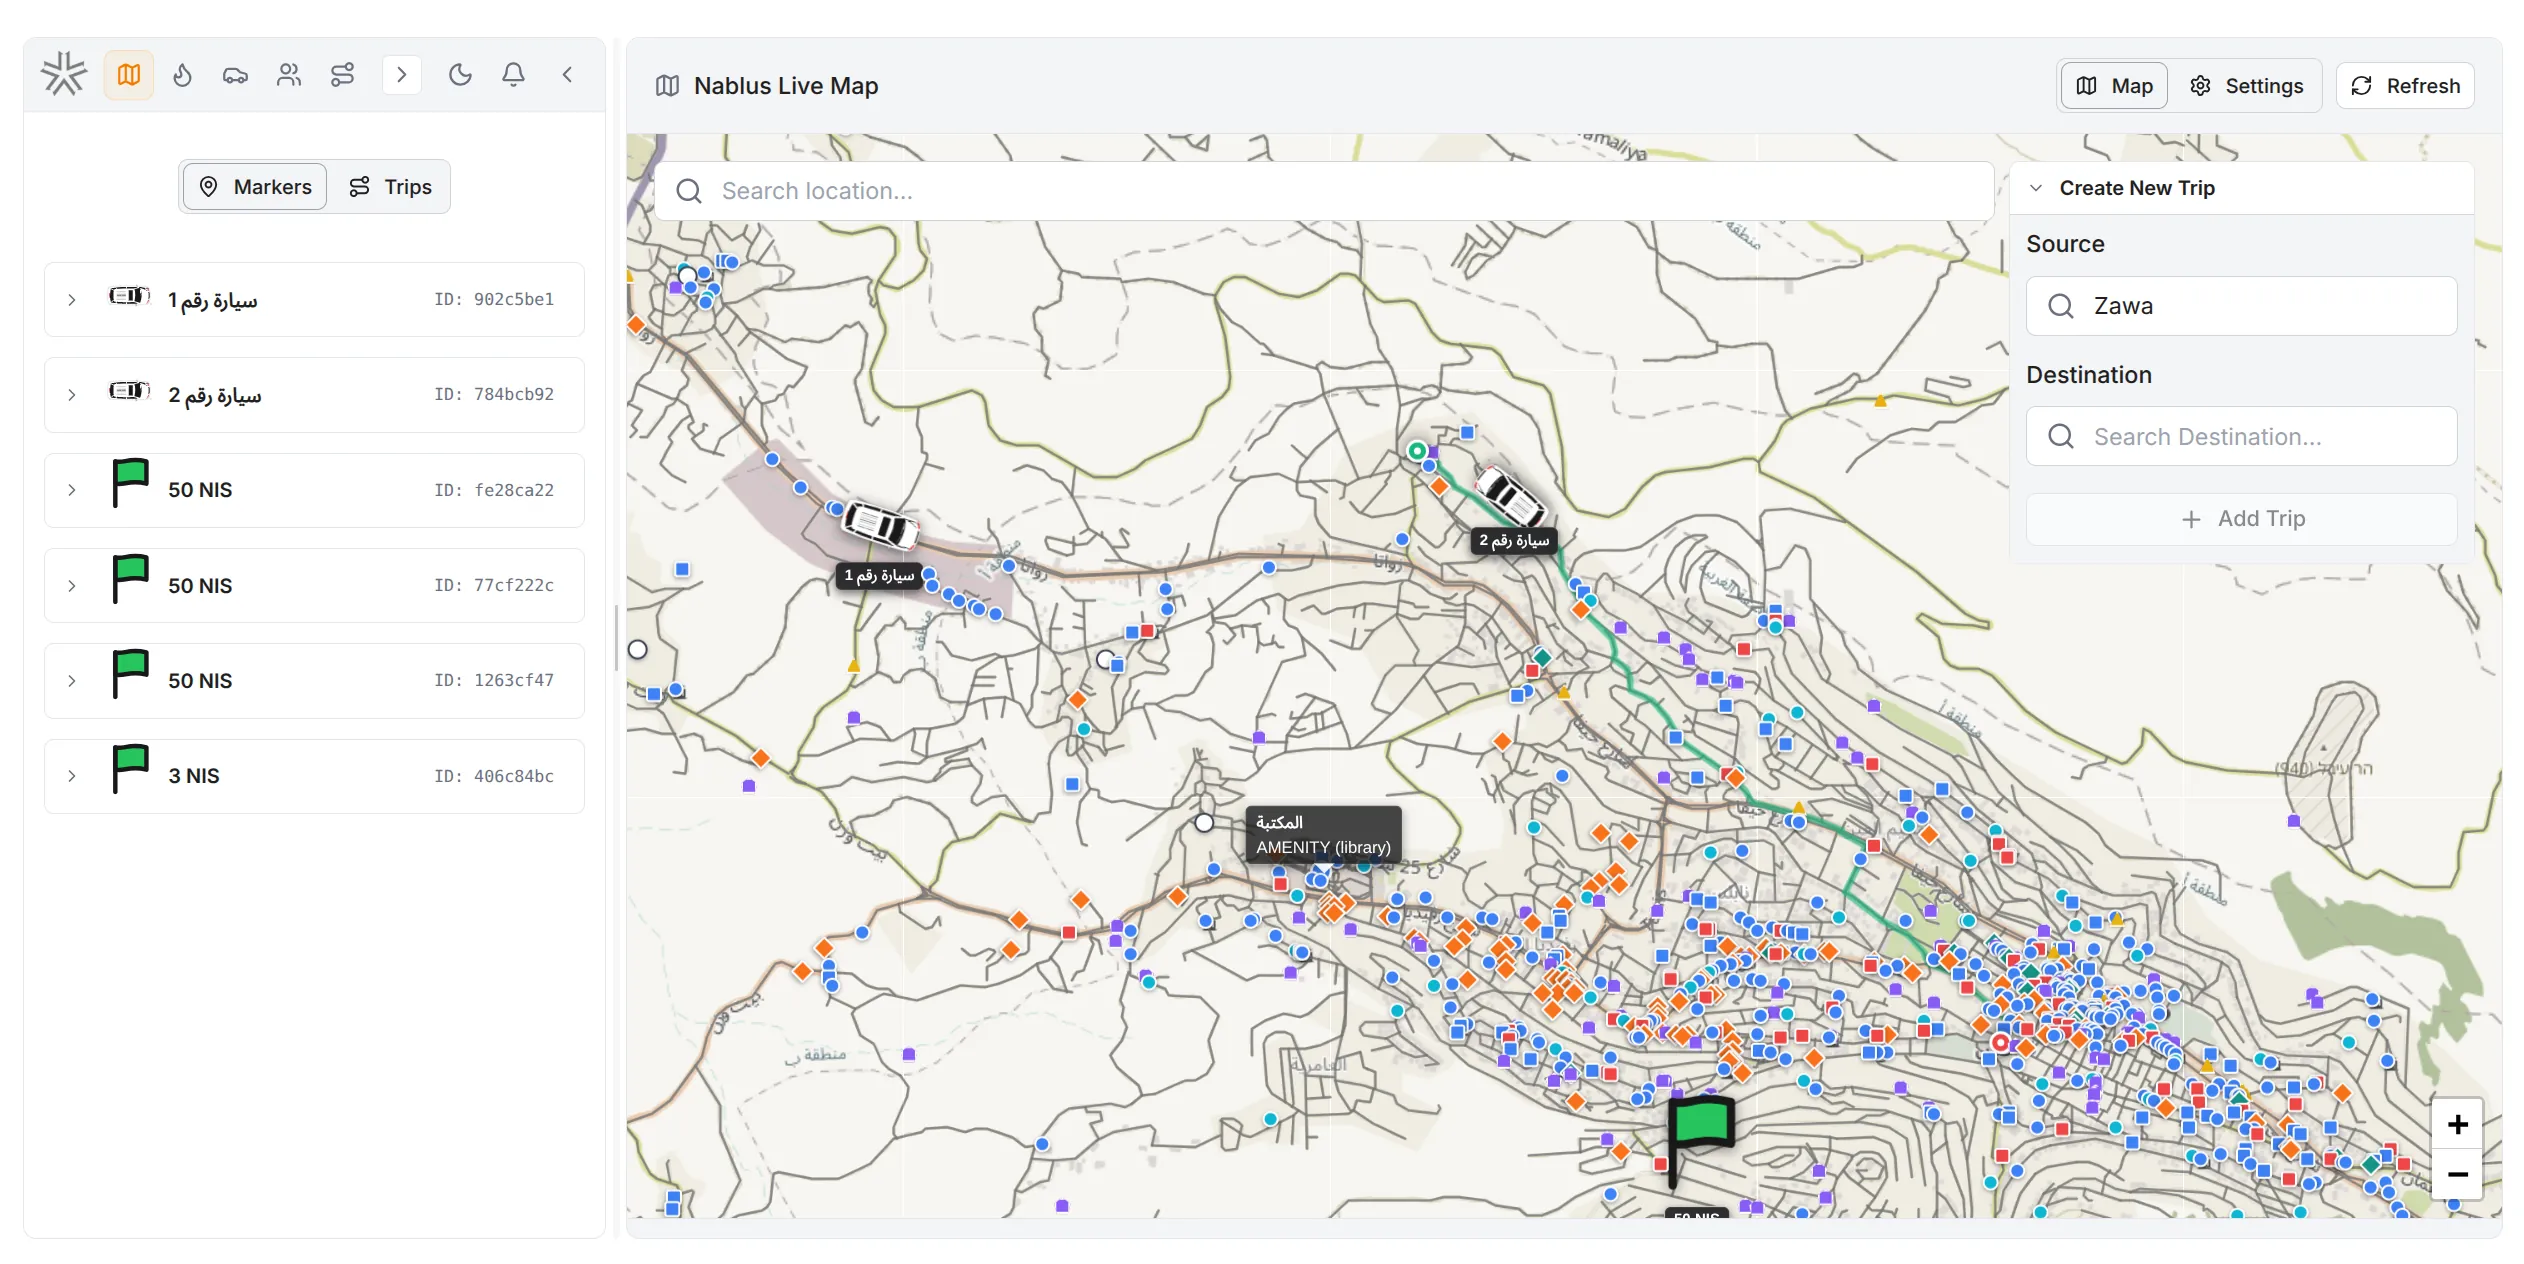Click the red circle destination marker
This screenshot has height=1264, width=2524.
pyautogui.click(x=2000, y=1043)
